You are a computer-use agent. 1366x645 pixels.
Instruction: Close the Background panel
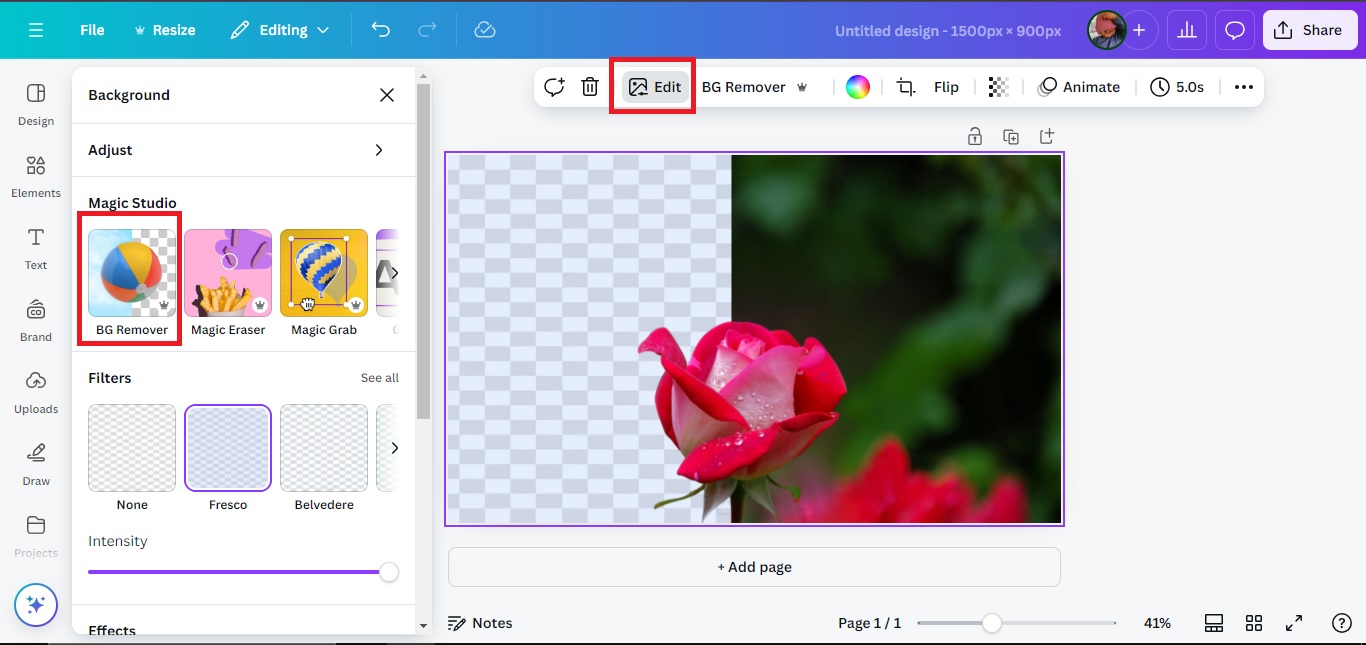387,95
